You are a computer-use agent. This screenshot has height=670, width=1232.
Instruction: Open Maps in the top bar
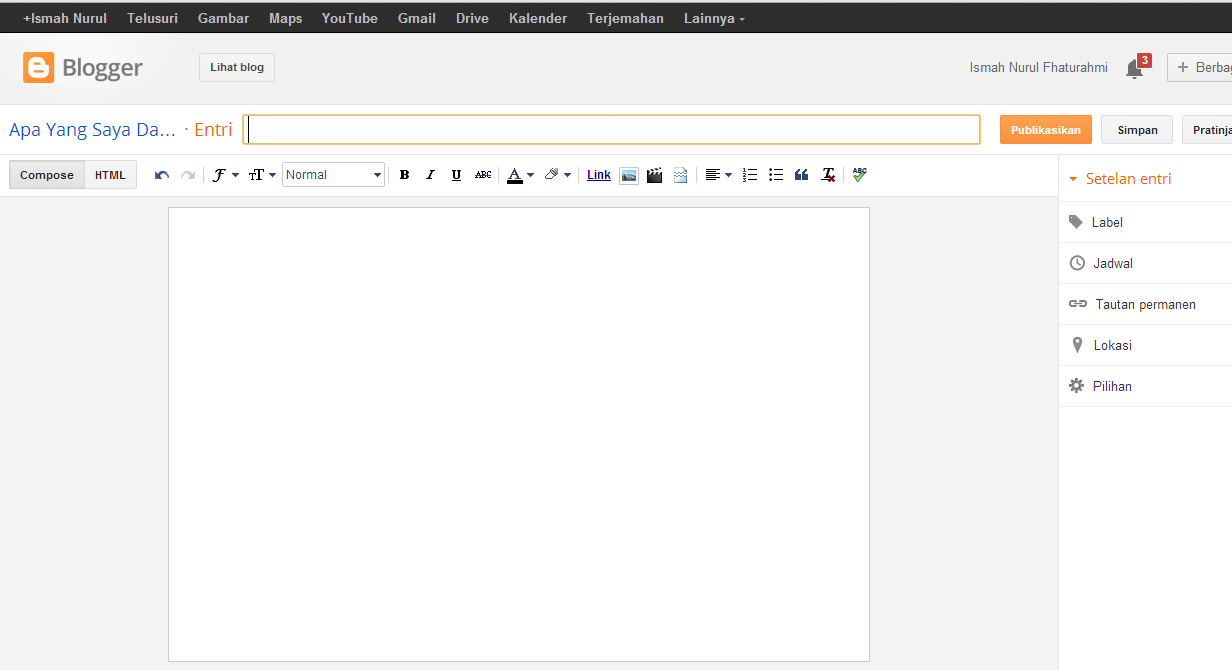point(285,18)
